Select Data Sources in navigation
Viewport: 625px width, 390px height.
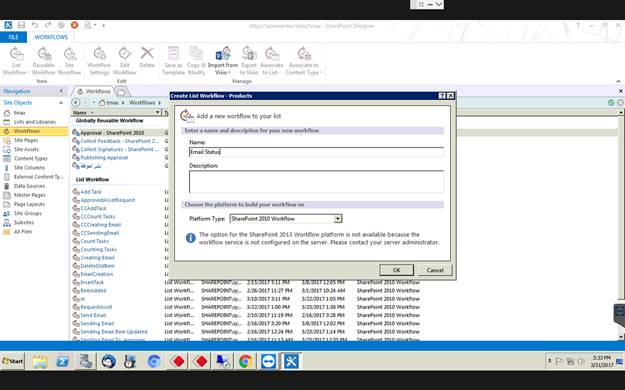point(29,186)
